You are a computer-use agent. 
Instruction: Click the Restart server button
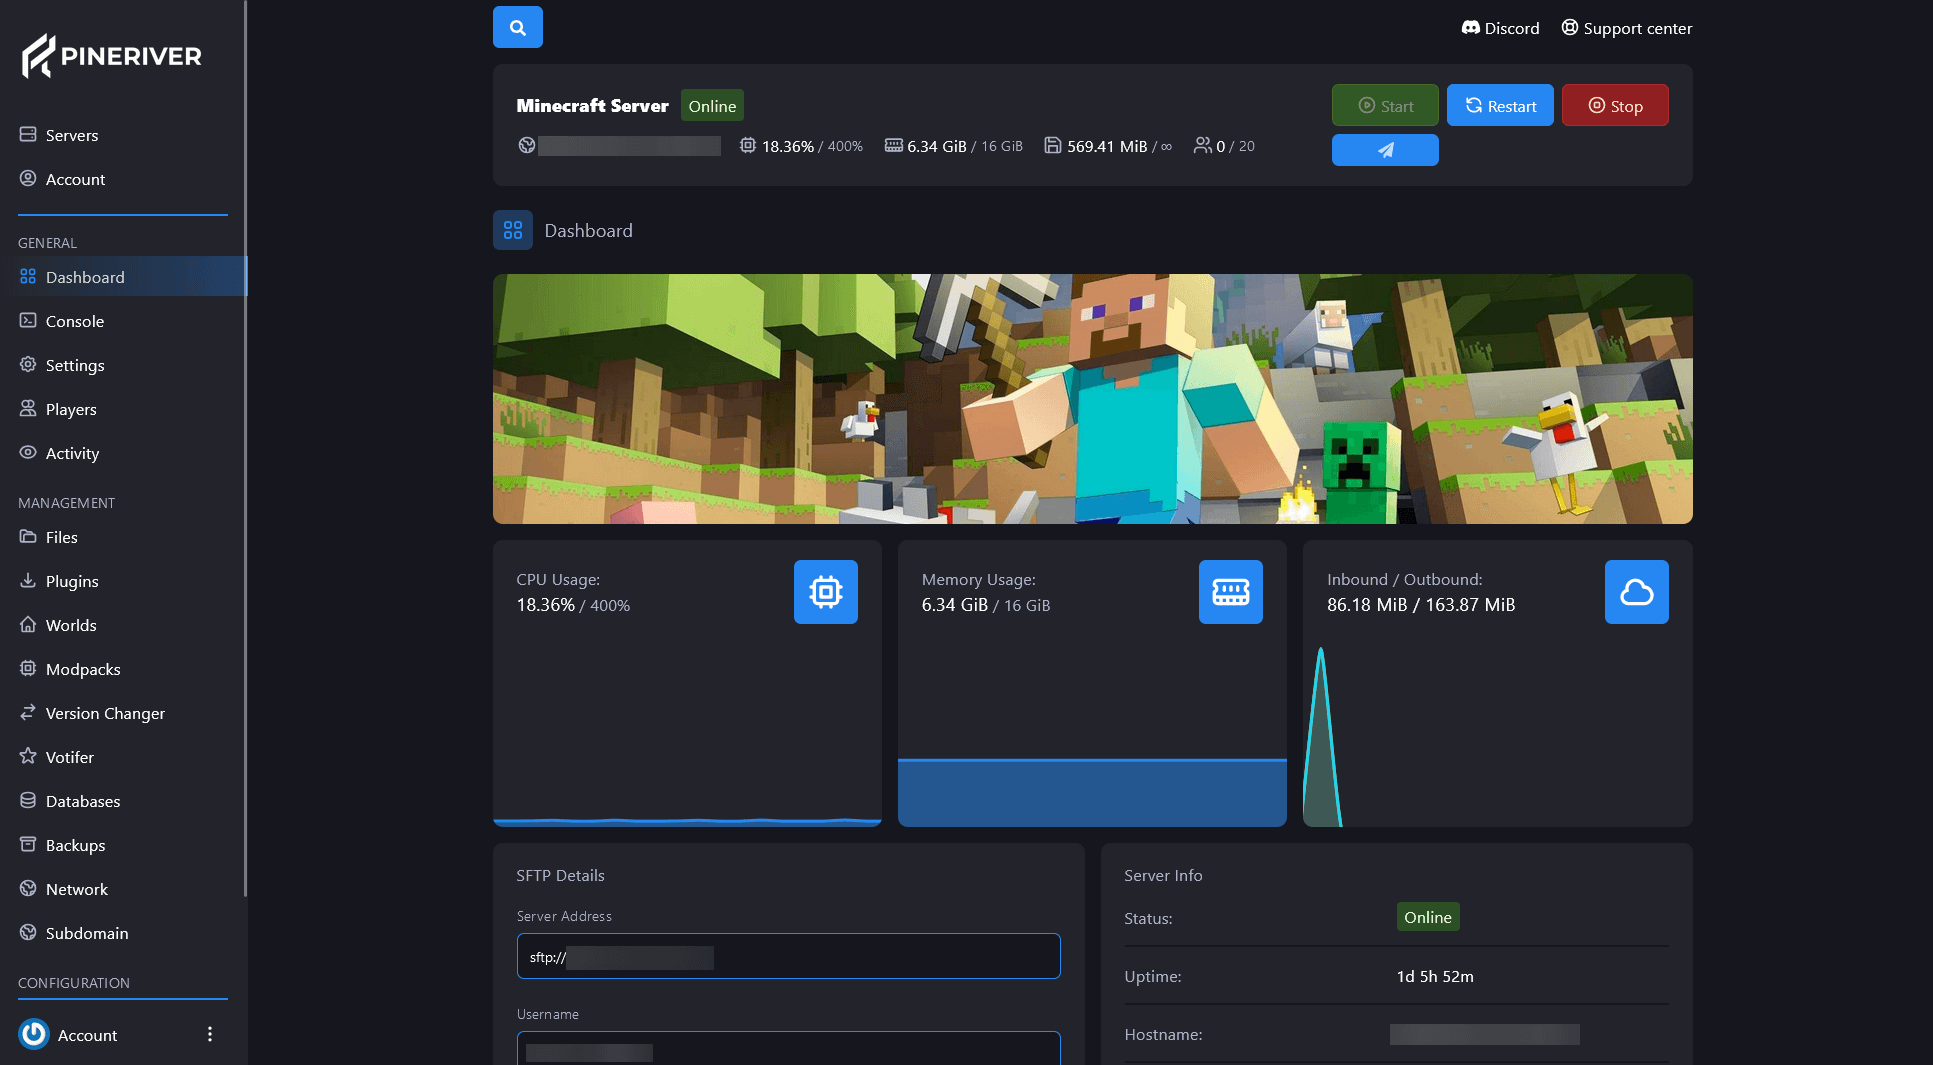[x=1500, y=105]
